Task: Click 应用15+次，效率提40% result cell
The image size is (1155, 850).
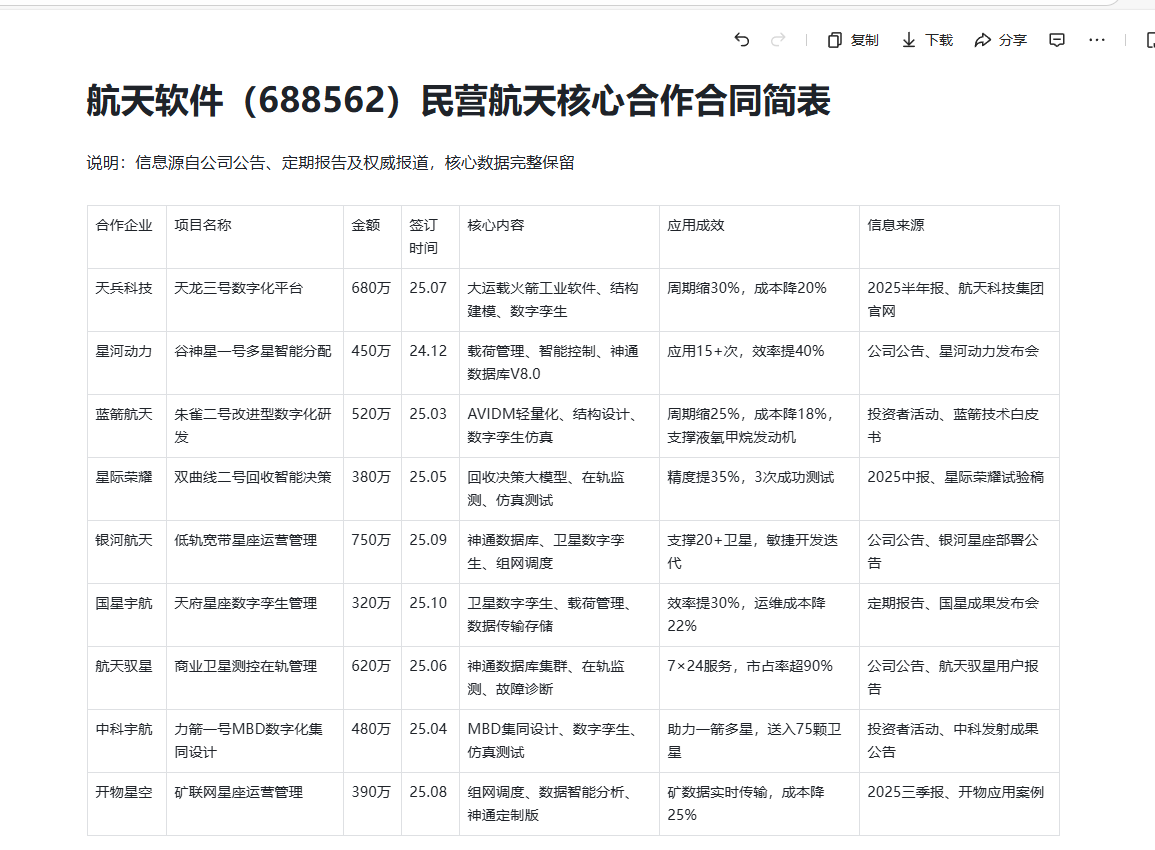Action: (x=759, y=362)
